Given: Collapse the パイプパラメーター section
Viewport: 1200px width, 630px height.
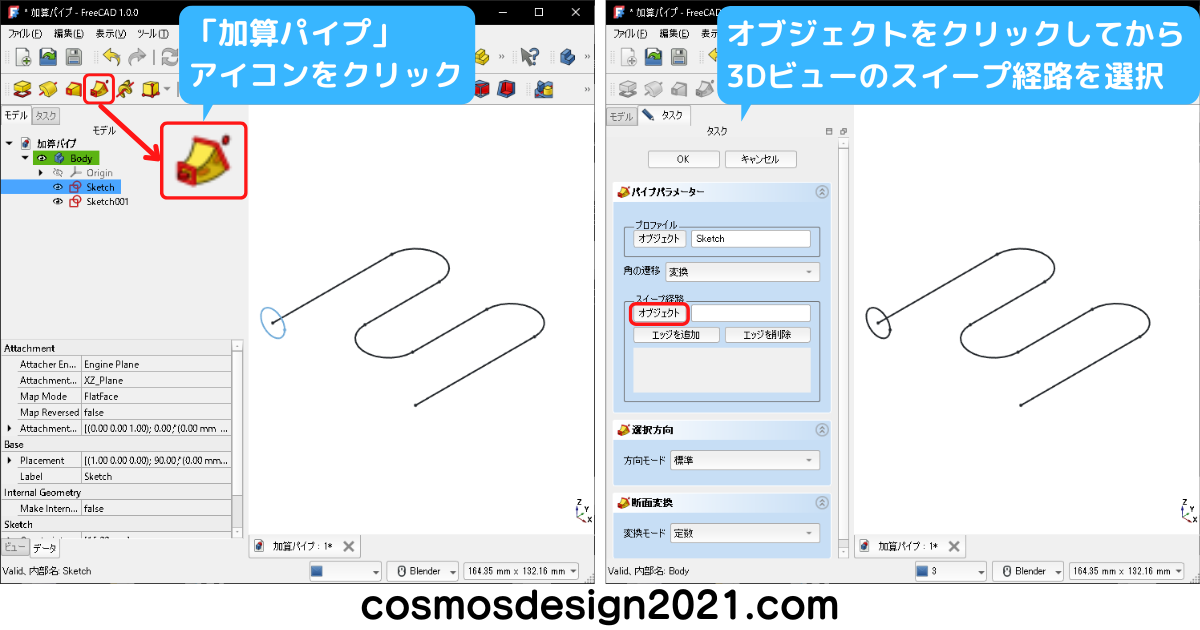Looking at the screenshot, I should [x=822, y=191].
